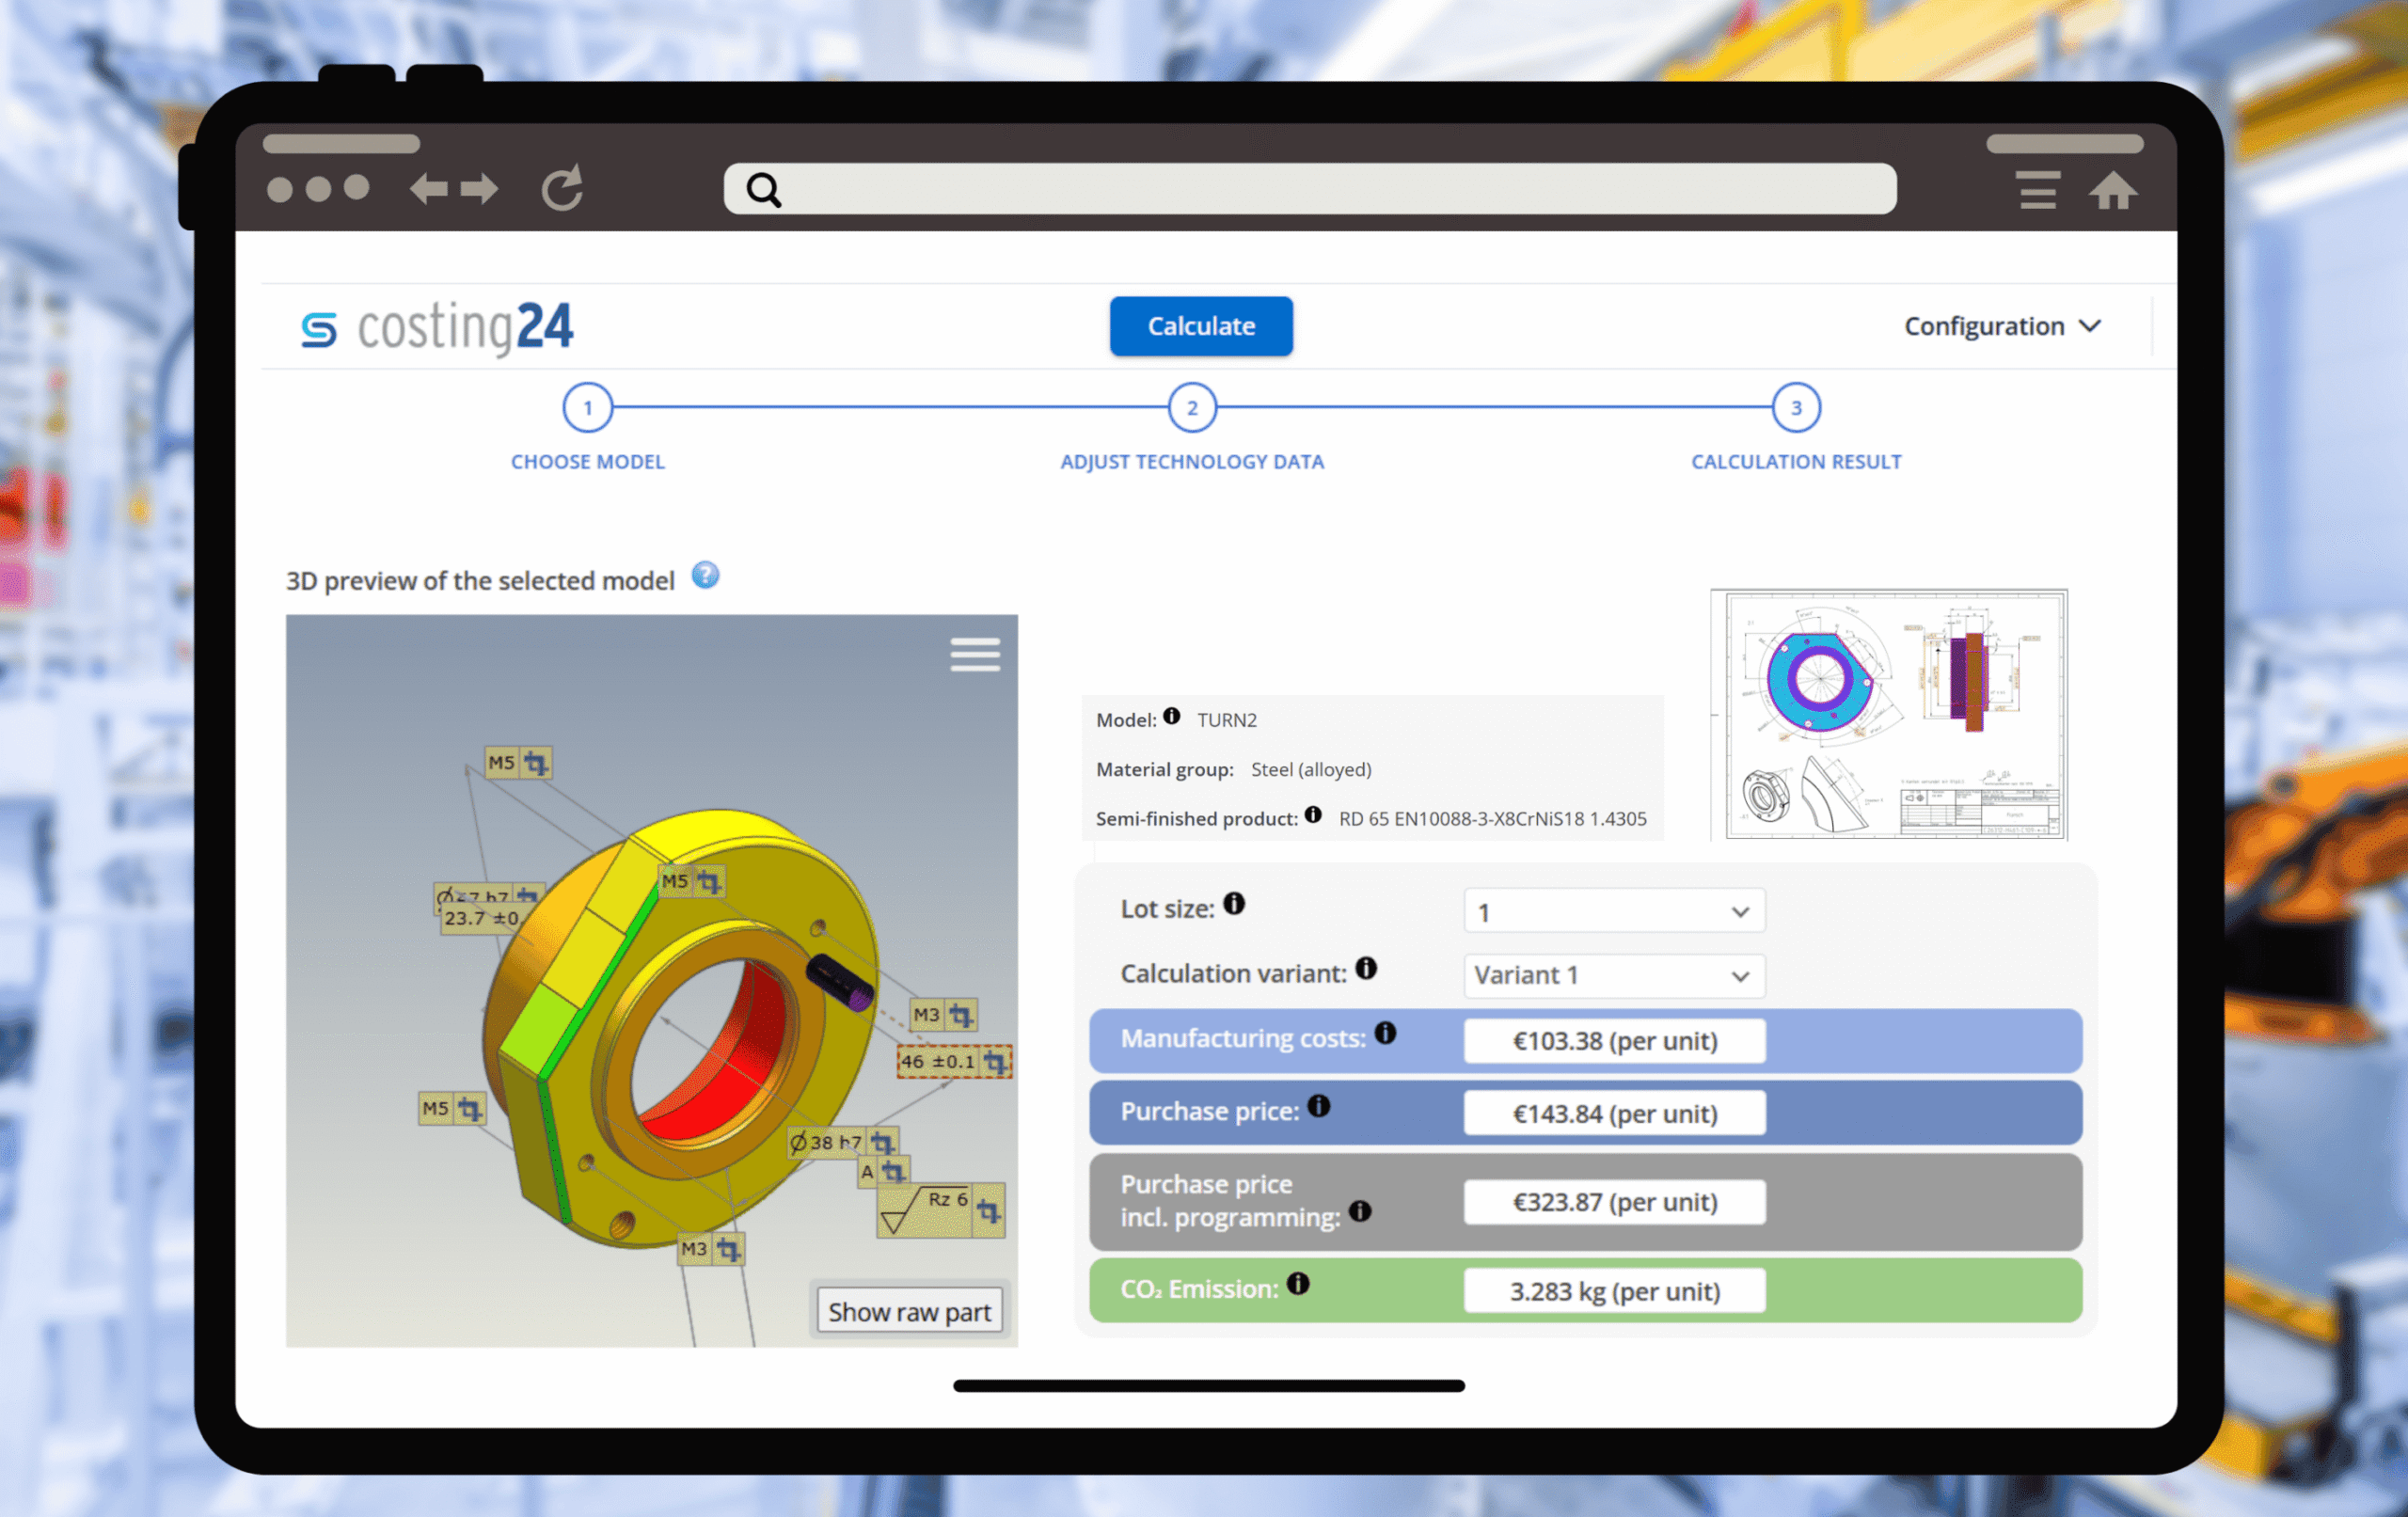Click info icon next to Lot size
The image size is (2408, 1517).
tap(1235, 904)
